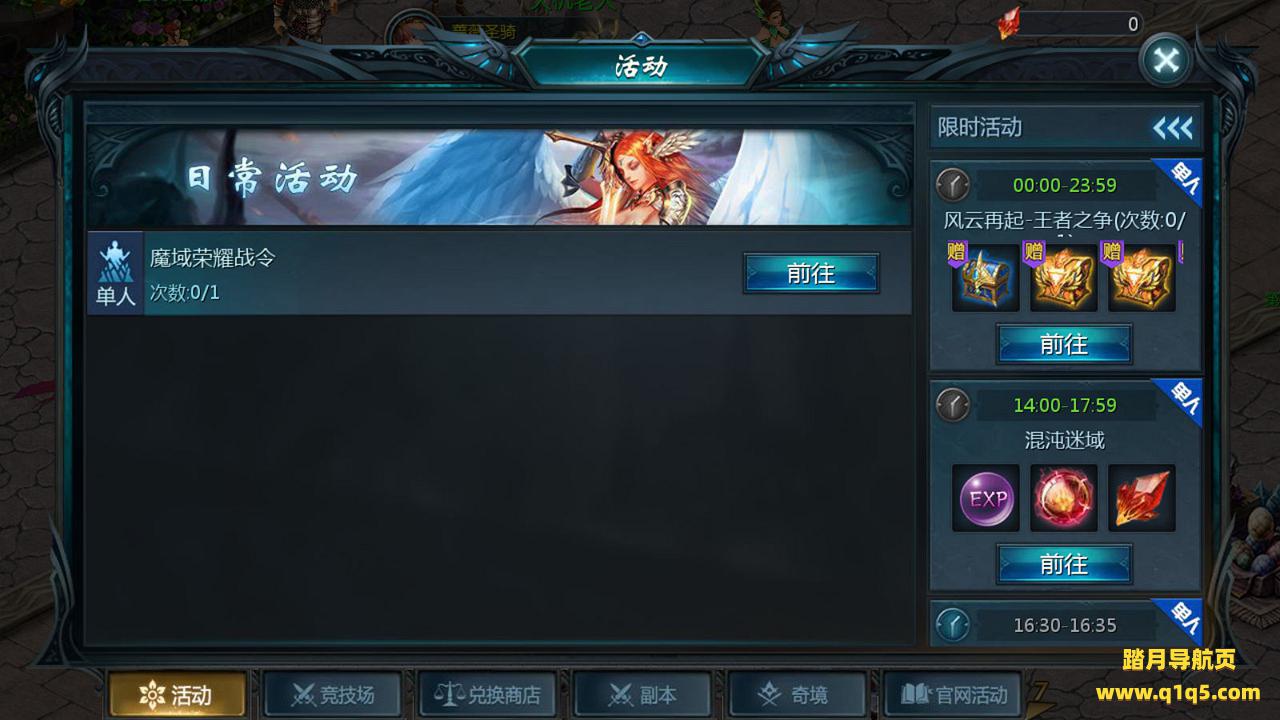The height and width of the screenshot is (720, 1280).
Task: Open the 官网活动 tab
Action: click(953, 694)
